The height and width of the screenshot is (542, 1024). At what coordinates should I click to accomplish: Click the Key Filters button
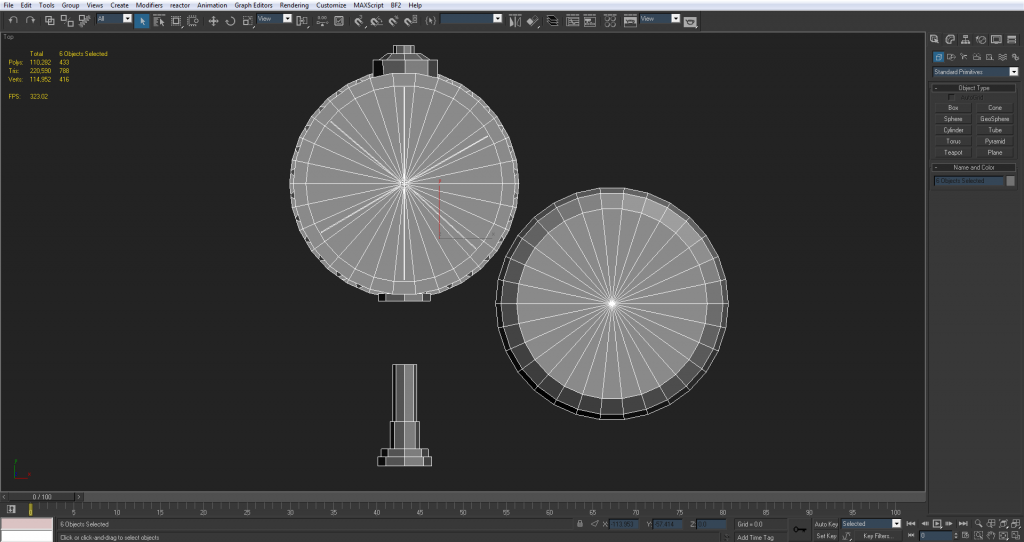(877, 536)
